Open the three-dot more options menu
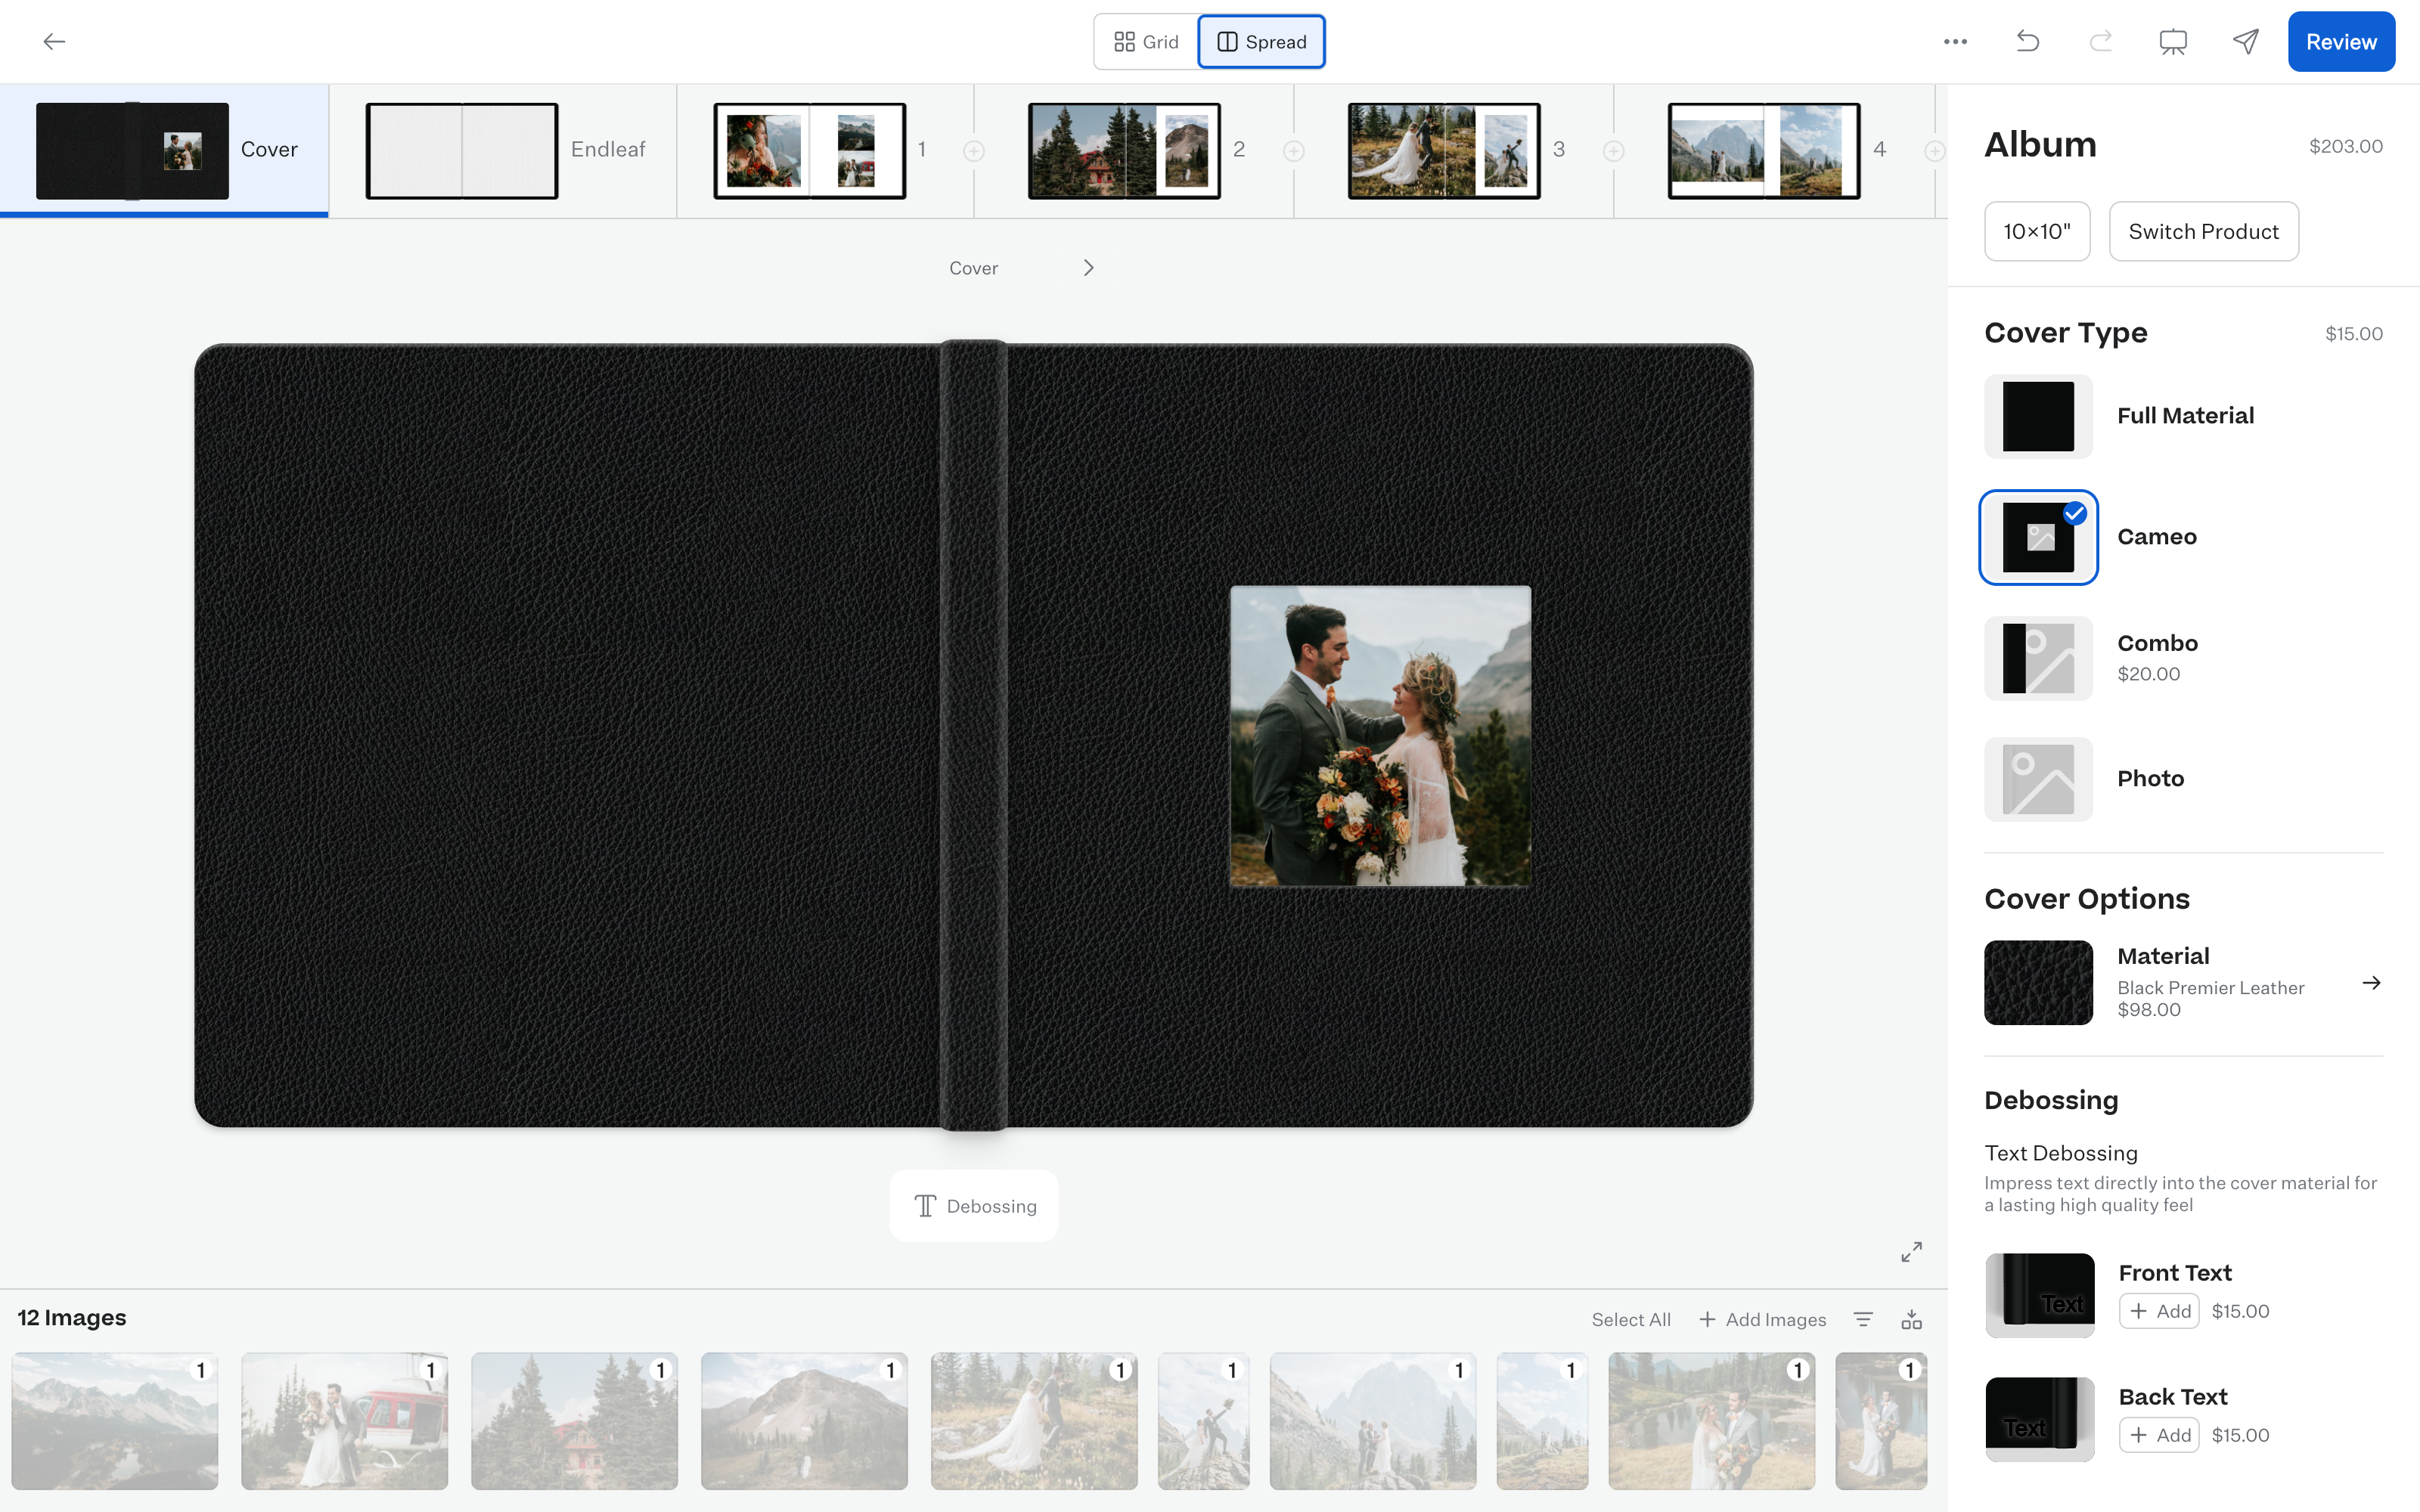 (1955, 41)
